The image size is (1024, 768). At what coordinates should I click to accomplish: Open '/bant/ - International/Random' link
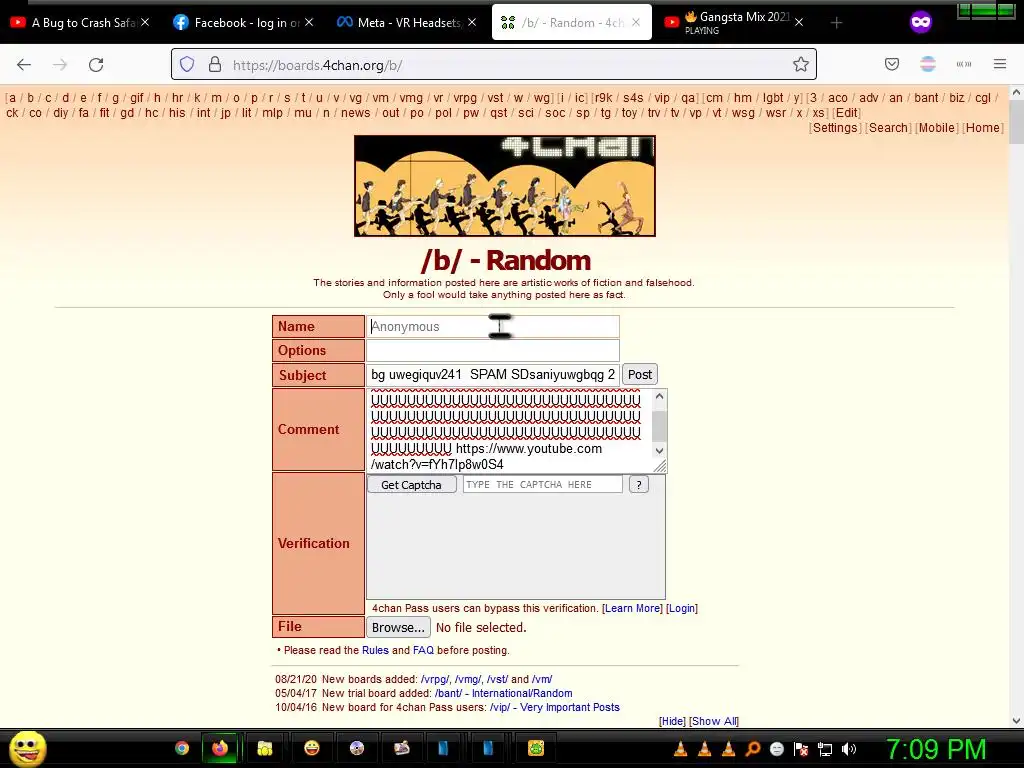click(504, 694)
